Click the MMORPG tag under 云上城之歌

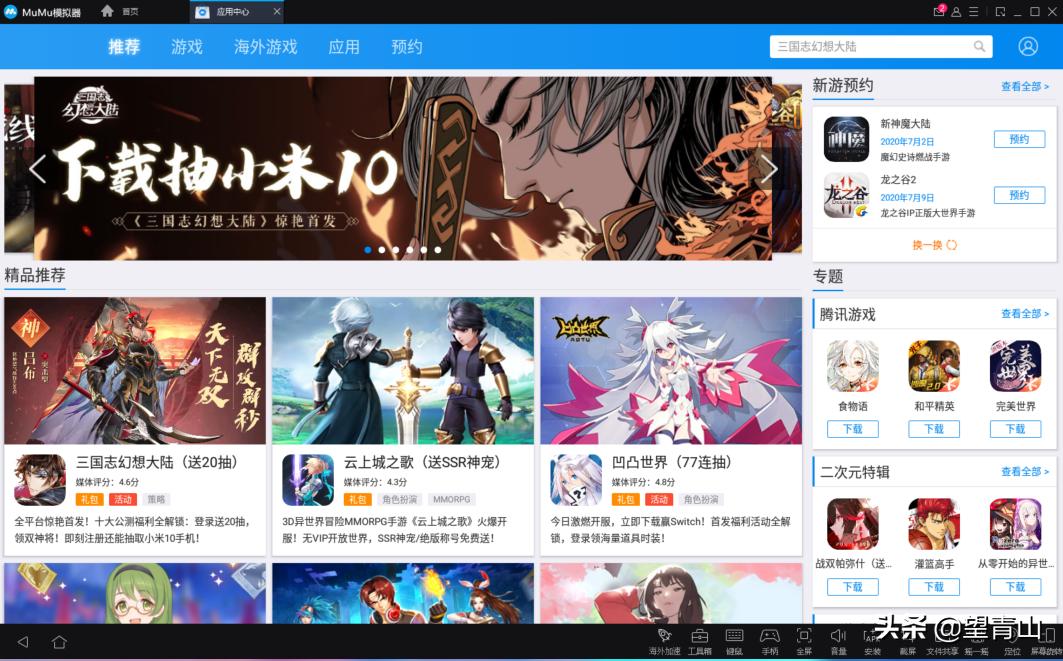(x=452, y=500)
